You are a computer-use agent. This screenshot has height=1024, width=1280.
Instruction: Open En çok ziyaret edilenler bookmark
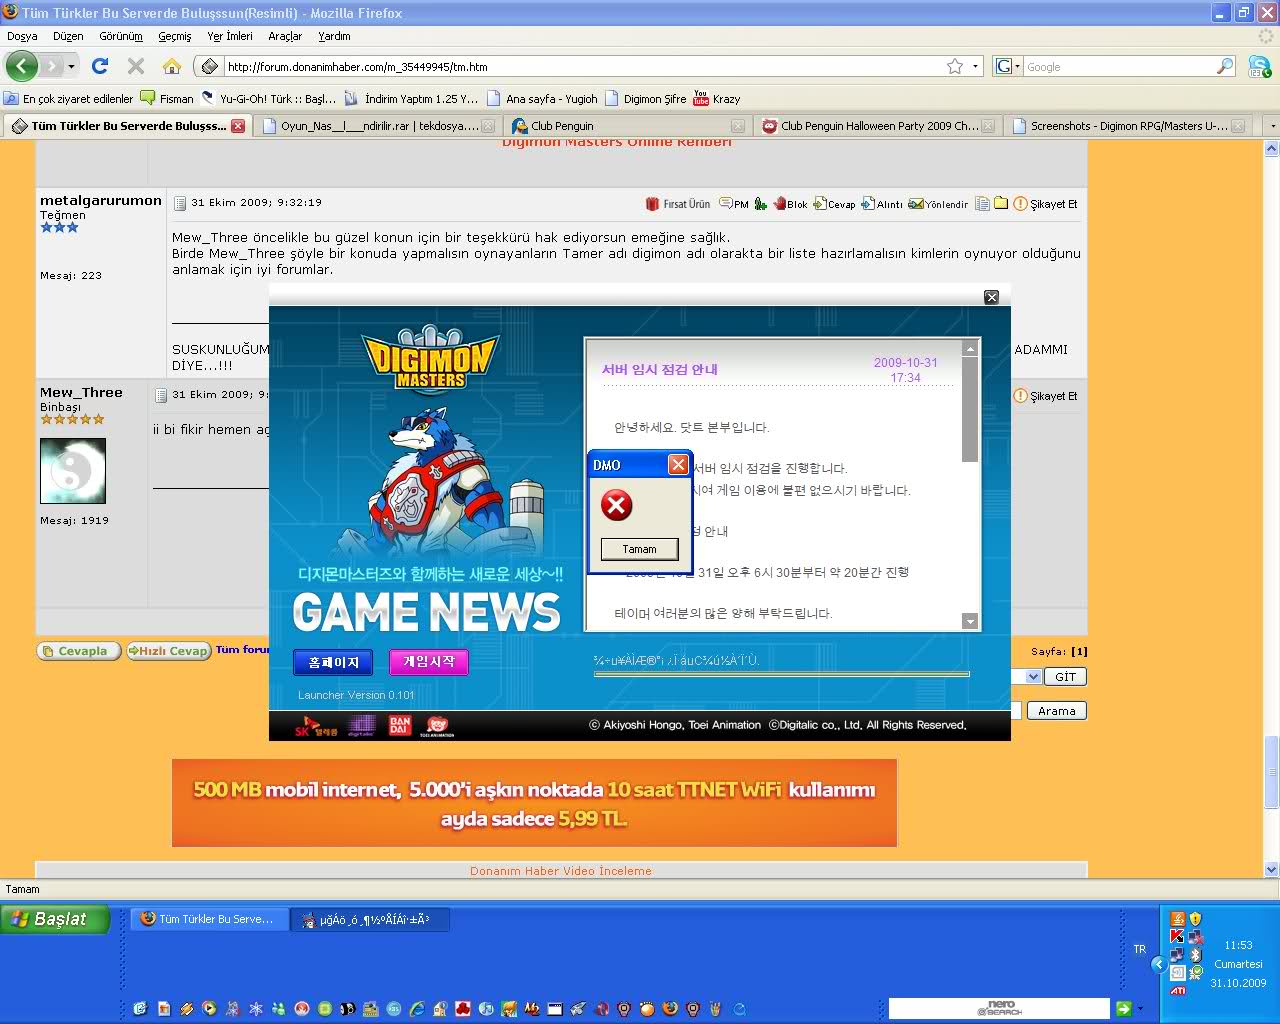point(68,98)
